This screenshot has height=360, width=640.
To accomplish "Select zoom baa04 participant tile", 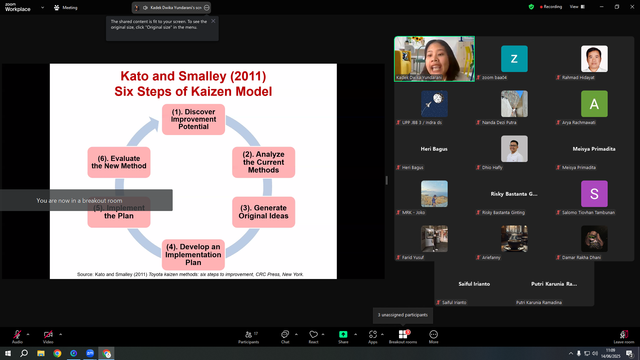I will coord(514,59).
